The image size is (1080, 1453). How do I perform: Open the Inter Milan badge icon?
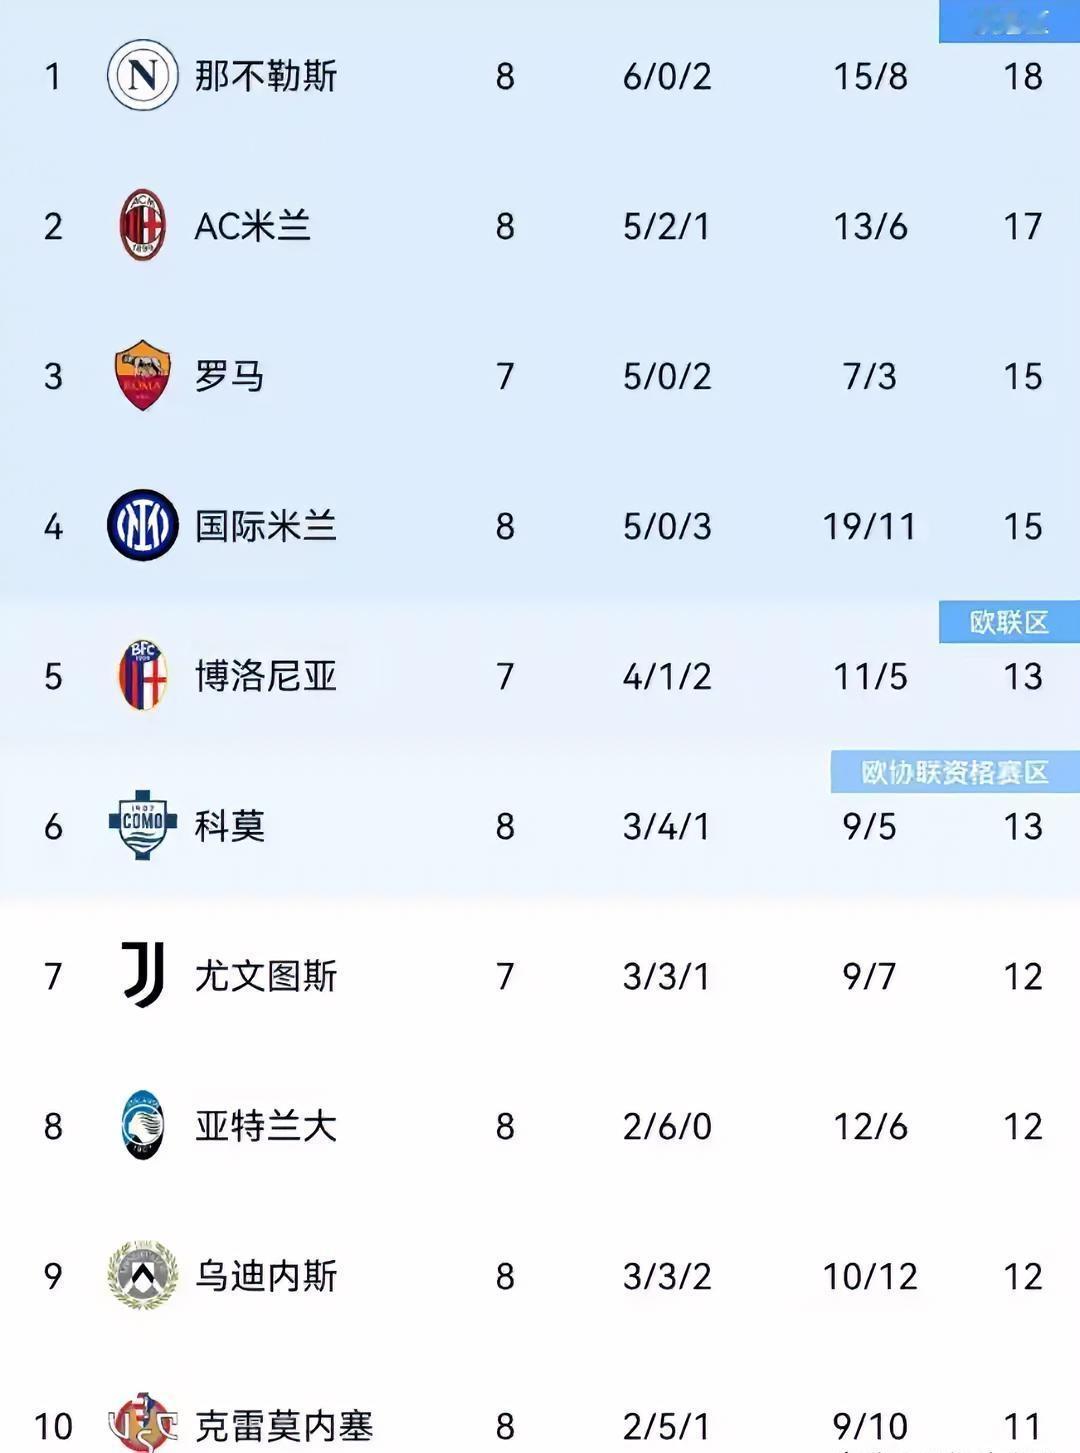(143, 525)
